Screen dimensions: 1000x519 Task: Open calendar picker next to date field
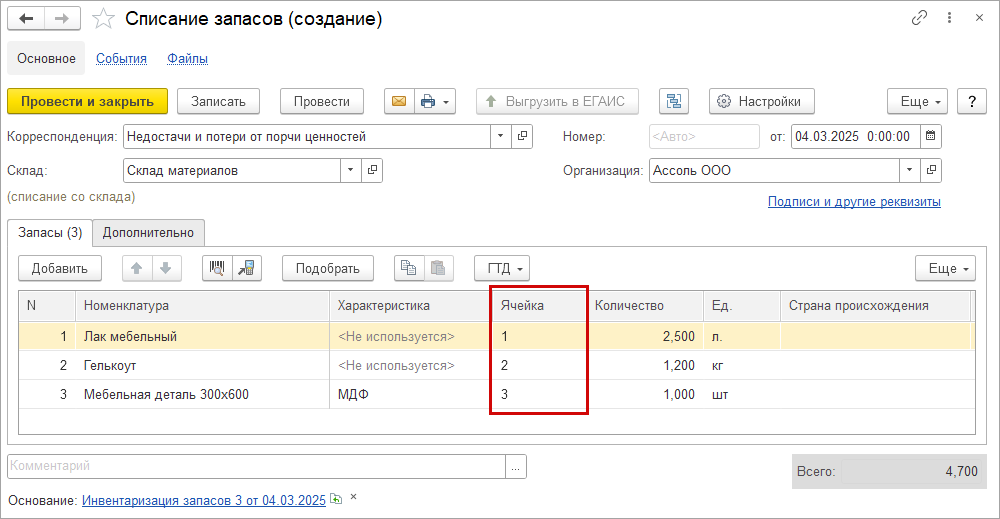point(930,136)
